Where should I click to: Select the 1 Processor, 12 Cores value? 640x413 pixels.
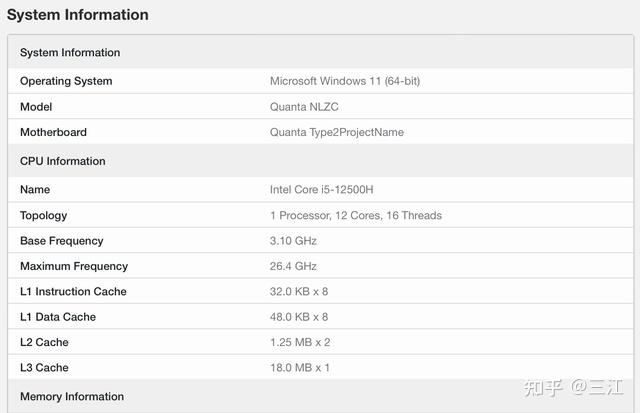pyautogui.click(x=356, y=215)
